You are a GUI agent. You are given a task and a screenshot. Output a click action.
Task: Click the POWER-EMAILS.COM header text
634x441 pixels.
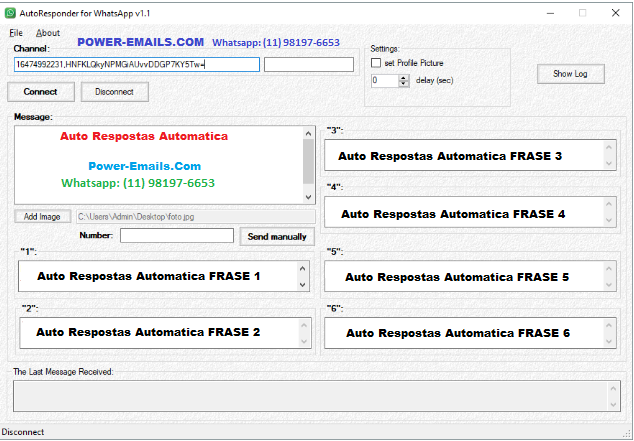click(140, 42)
